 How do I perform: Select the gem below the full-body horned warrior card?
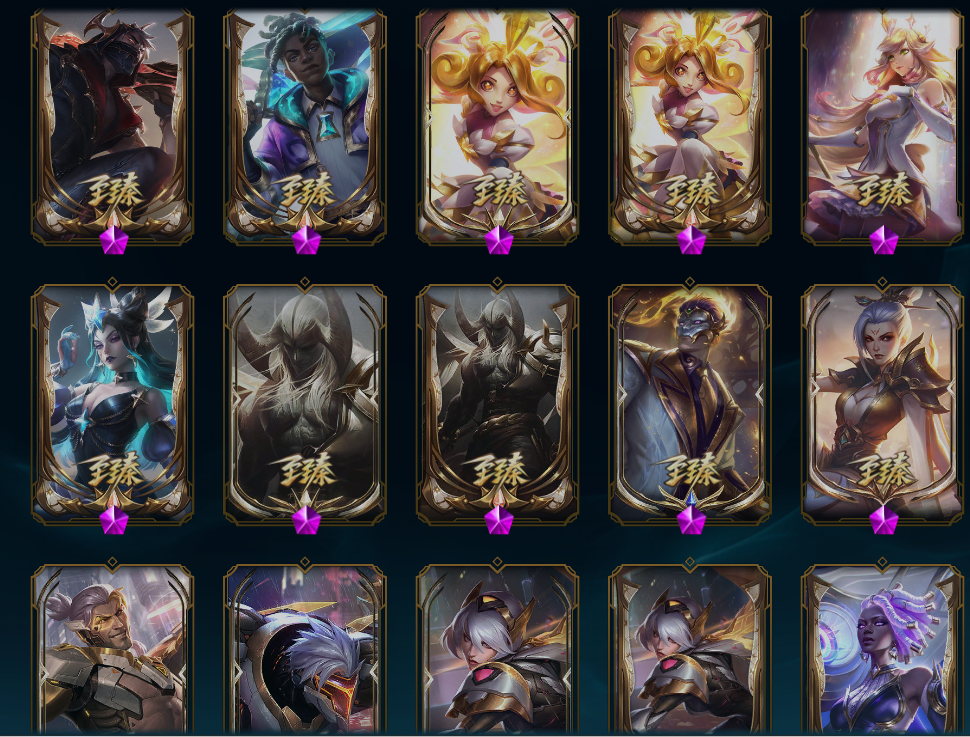(499, 520)
